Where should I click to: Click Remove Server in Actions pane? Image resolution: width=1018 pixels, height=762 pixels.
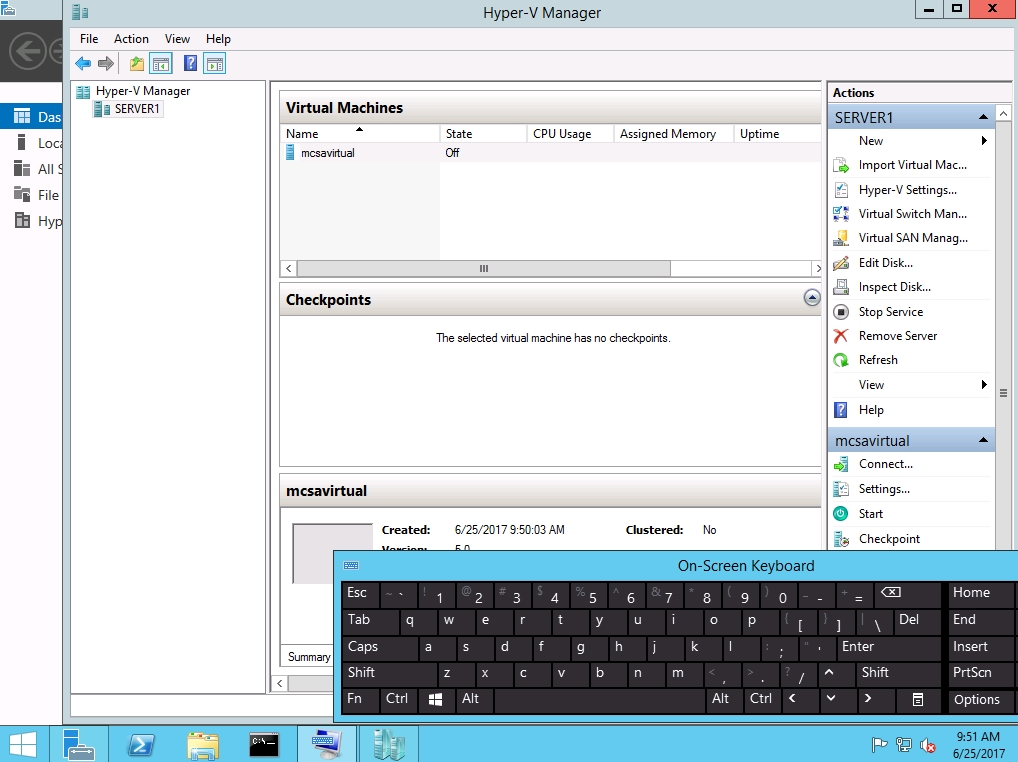pos(897,336)
